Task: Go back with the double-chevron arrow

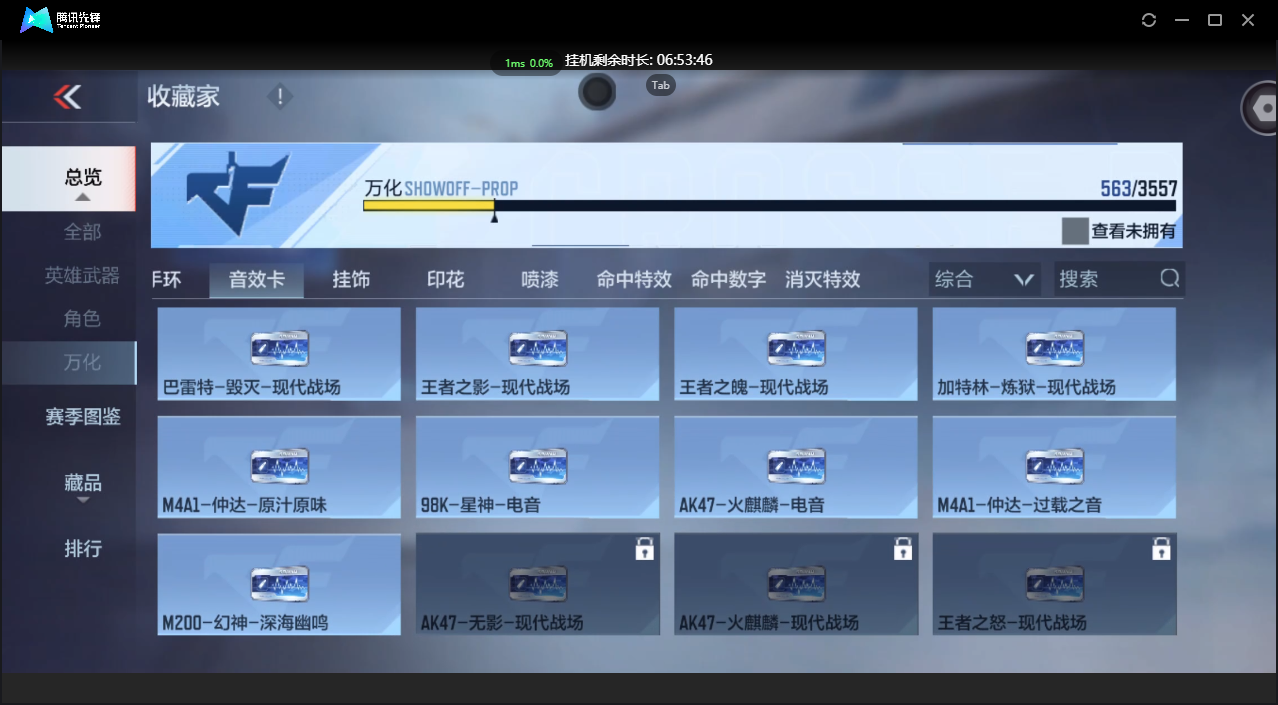Action: [67, 97]
